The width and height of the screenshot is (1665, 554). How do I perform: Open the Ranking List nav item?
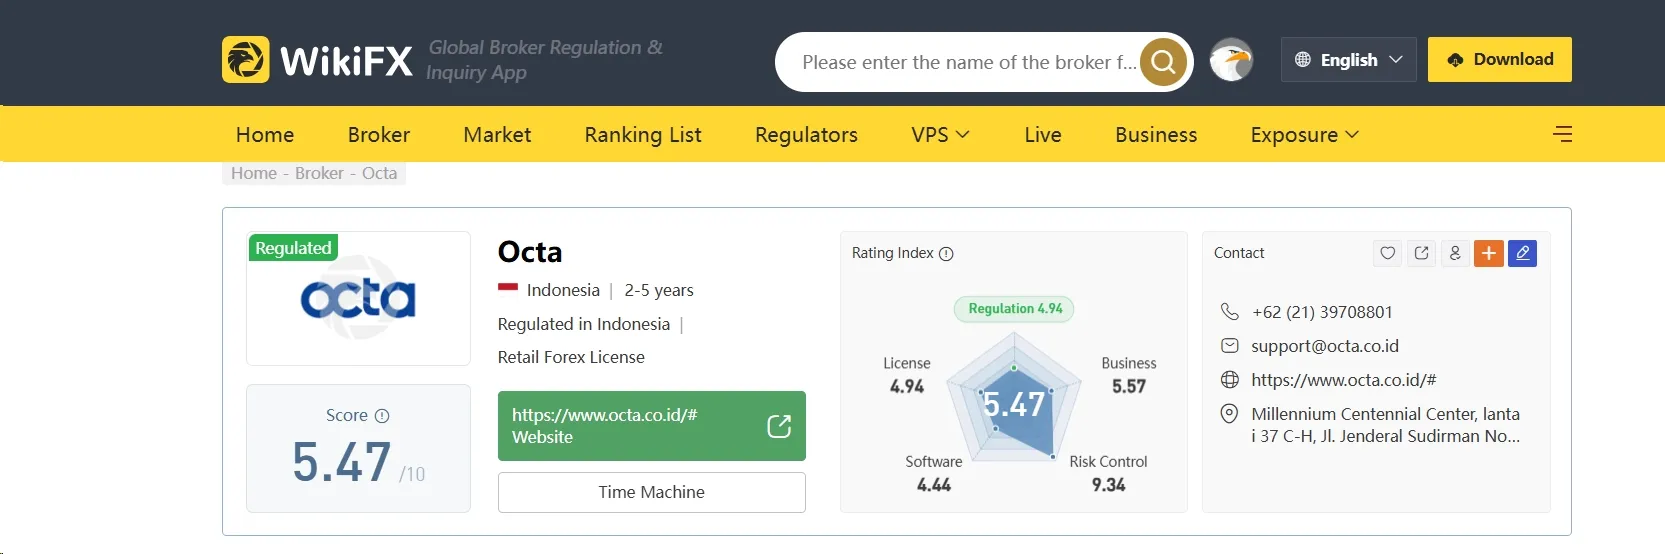tap(643, 134)
